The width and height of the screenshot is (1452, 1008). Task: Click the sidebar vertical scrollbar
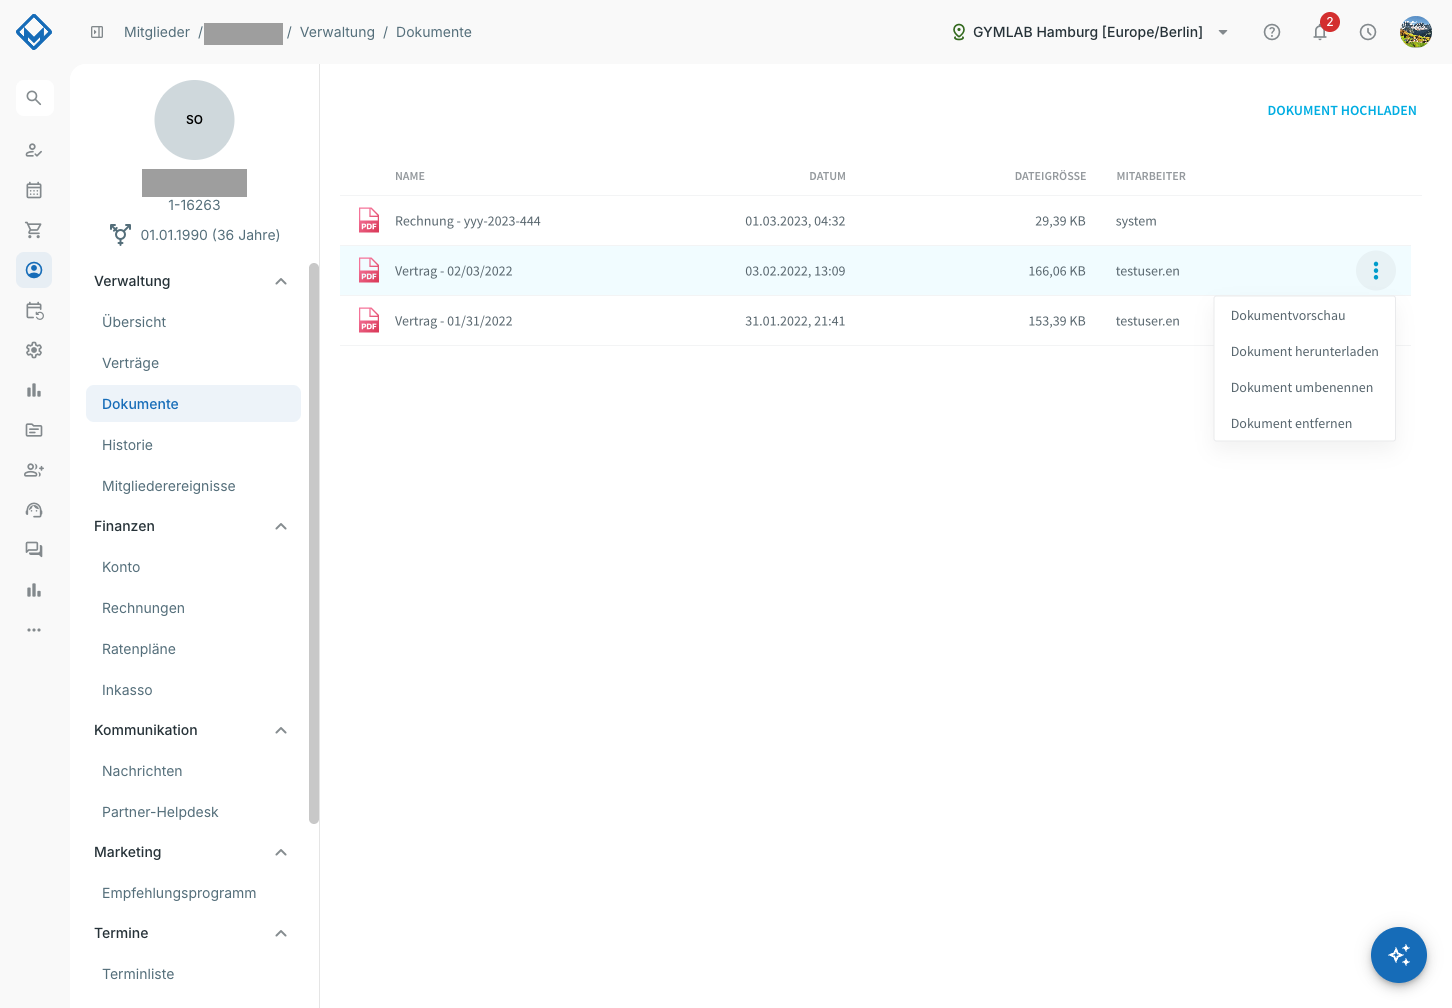point(314,543)
